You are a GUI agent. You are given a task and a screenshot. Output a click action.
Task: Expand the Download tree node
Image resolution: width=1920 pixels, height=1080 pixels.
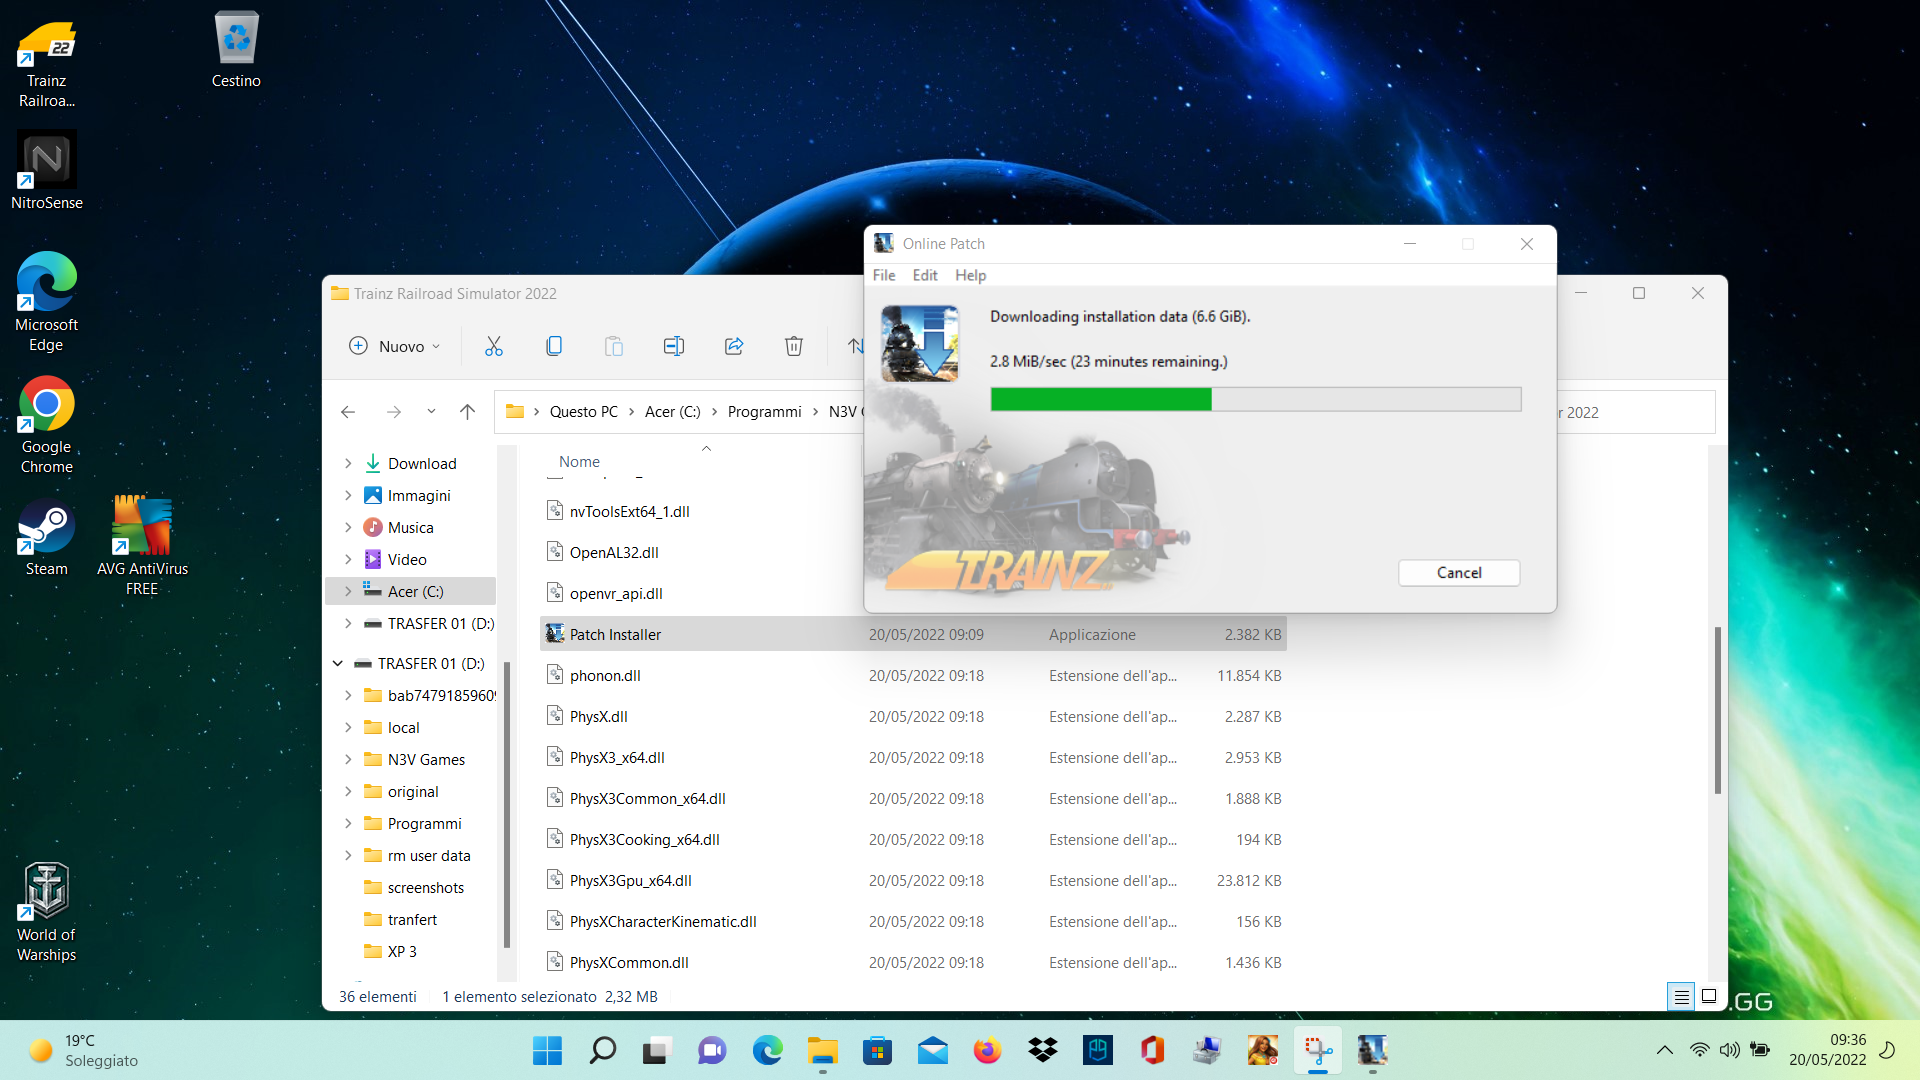348,464
